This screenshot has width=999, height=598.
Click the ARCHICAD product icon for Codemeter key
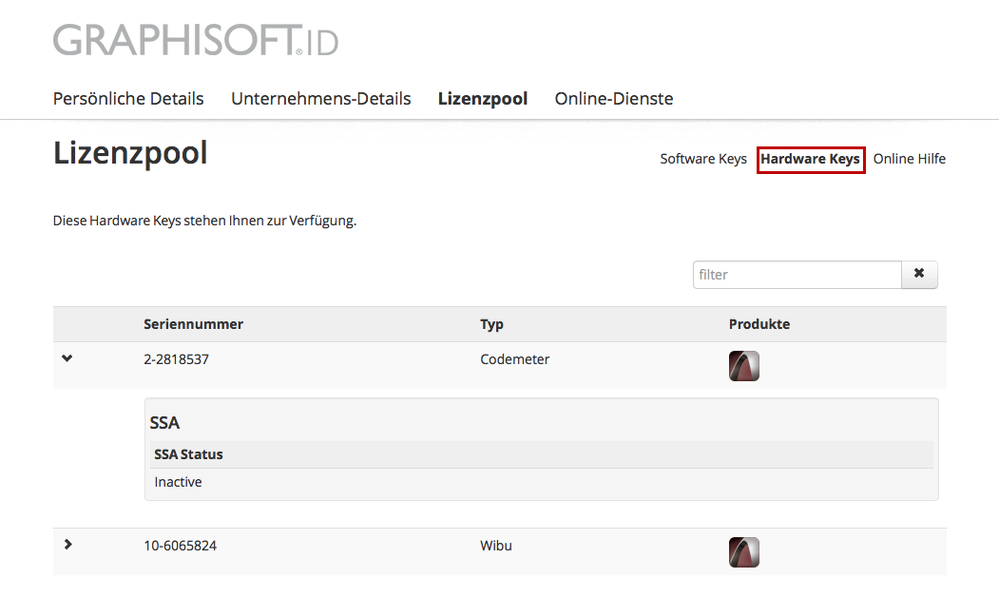(x=744, y=366)
